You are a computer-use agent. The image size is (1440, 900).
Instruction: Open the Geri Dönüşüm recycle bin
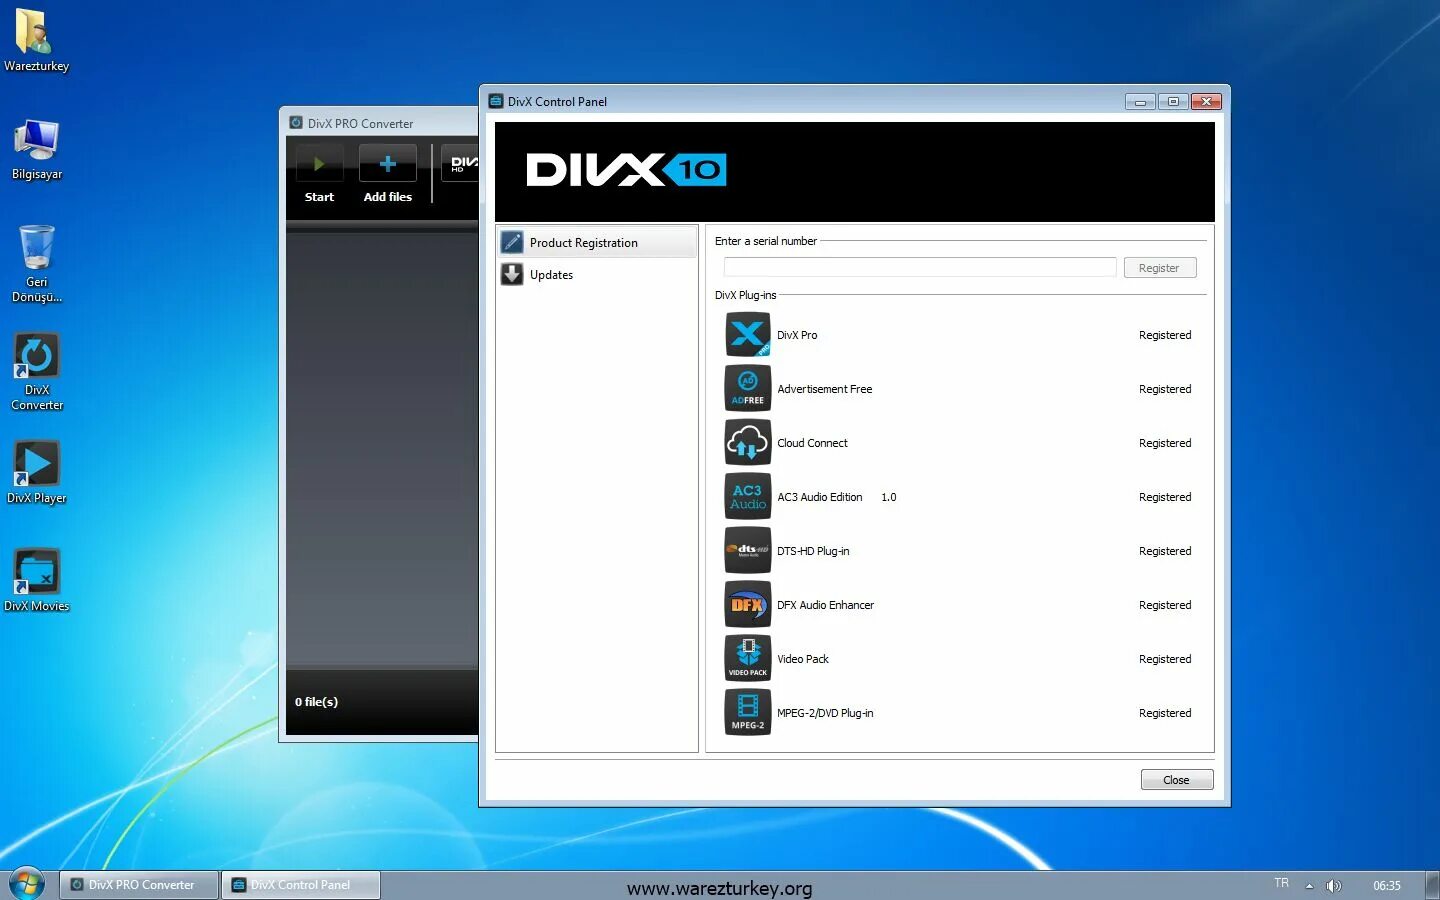(36, 263)
